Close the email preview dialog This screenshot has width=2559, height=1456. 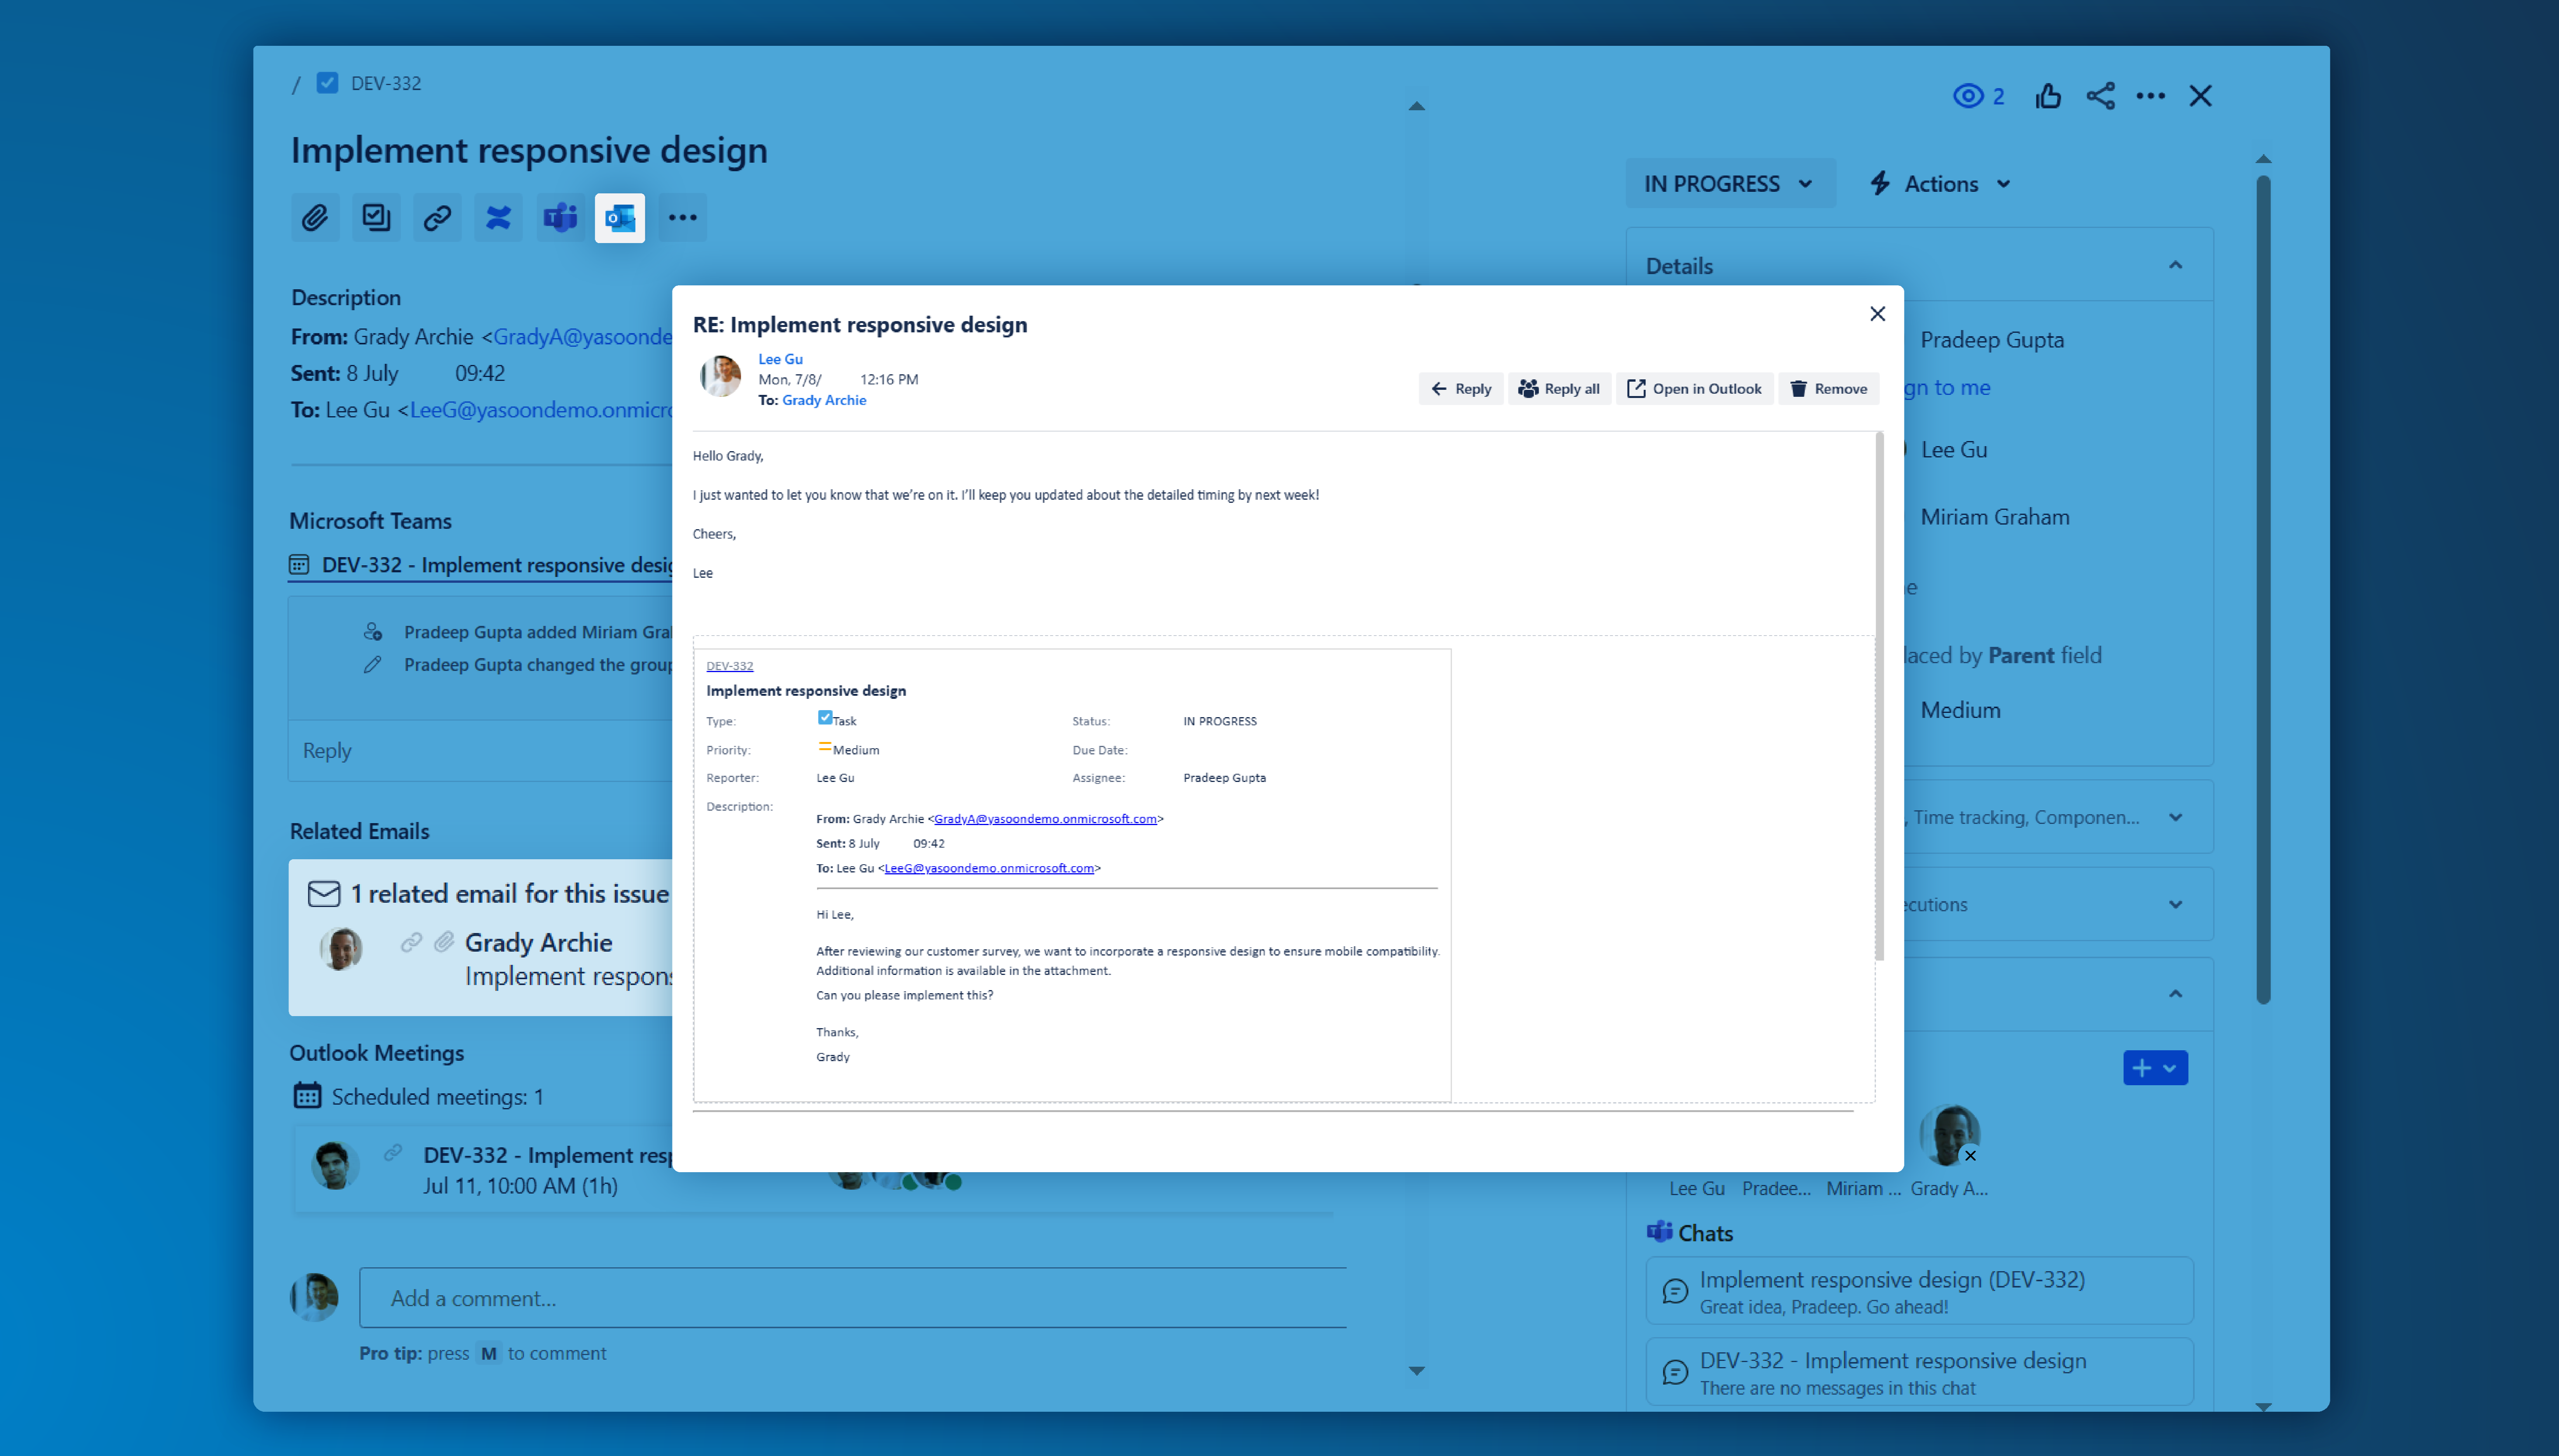[1877, 314]
